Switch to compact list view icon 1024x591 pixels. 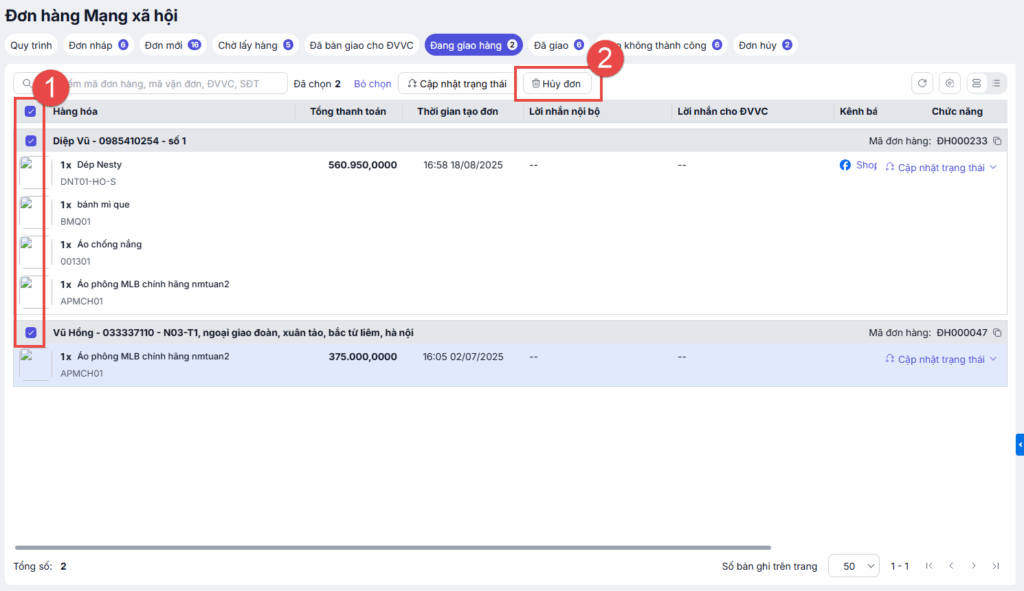click(x=996, y=84)
